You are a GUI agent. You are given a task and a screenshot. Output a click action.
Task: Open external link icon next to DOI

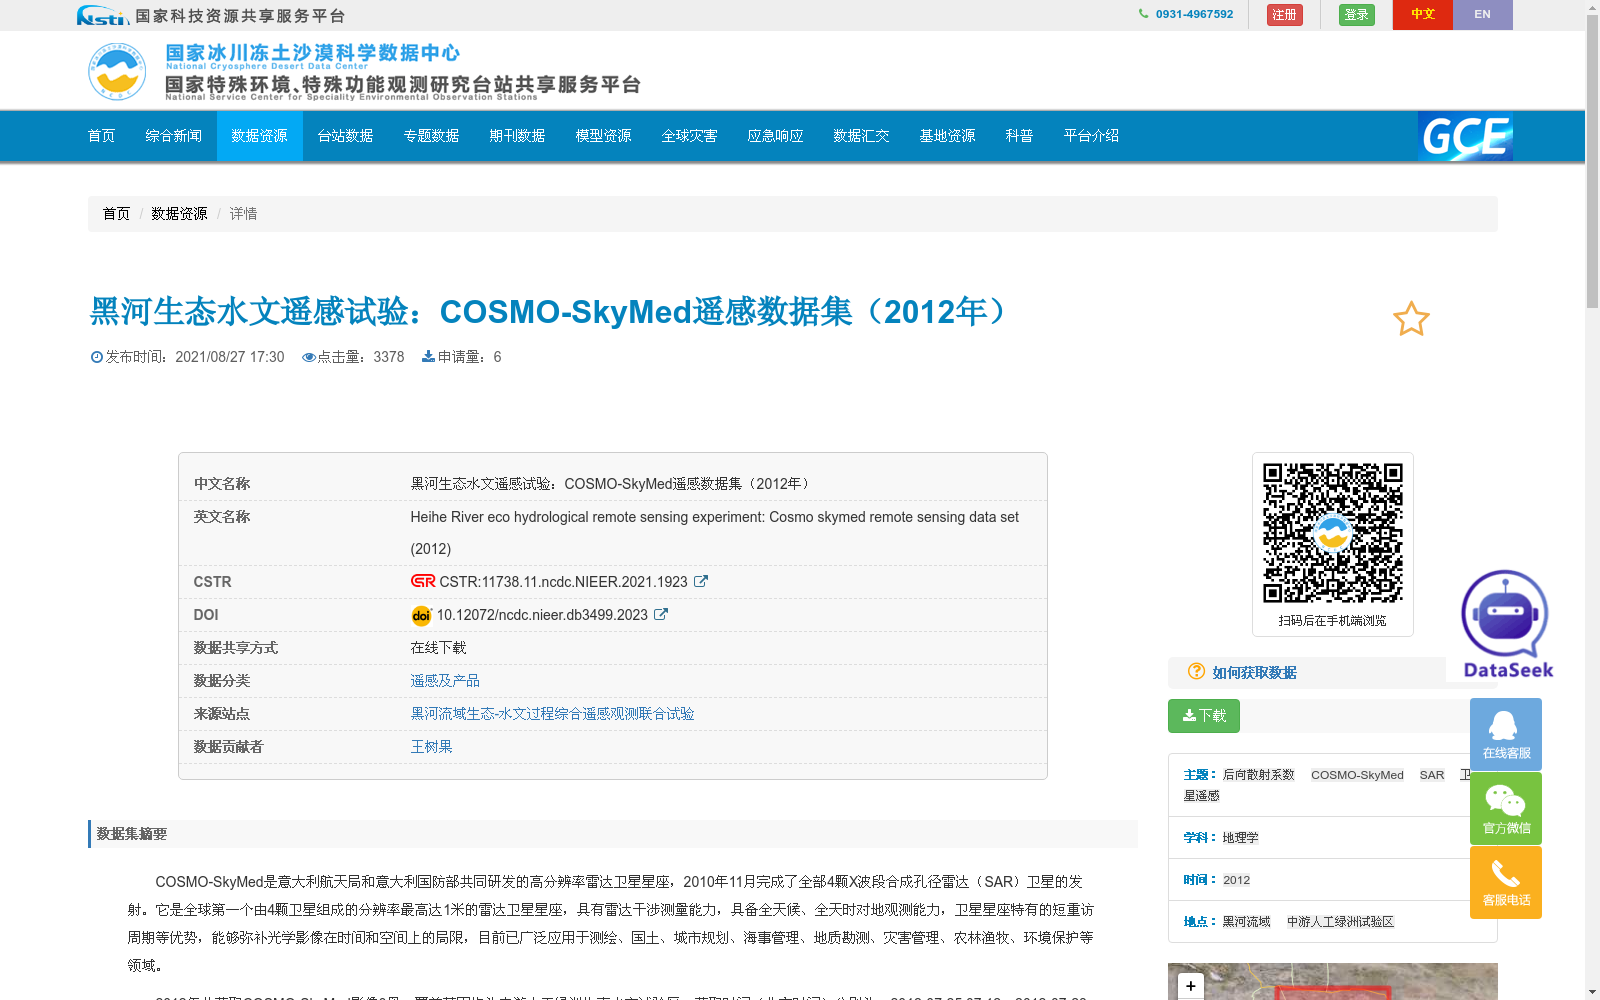pos(661,614)
